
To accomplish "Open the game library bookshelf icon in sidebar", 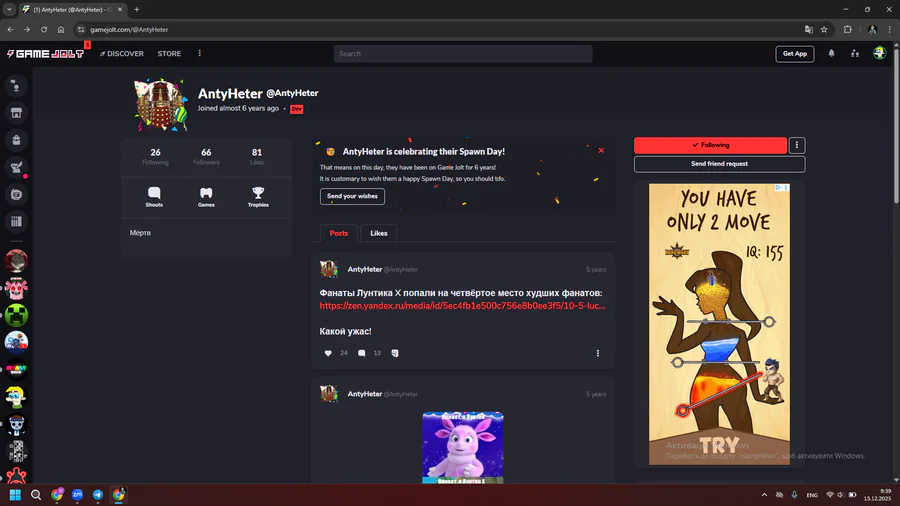I will [x=16, y=221].
